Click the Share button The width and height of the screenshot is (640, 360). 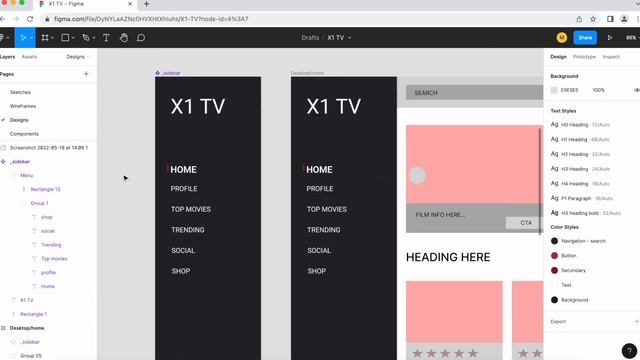(x=585, y=38)
